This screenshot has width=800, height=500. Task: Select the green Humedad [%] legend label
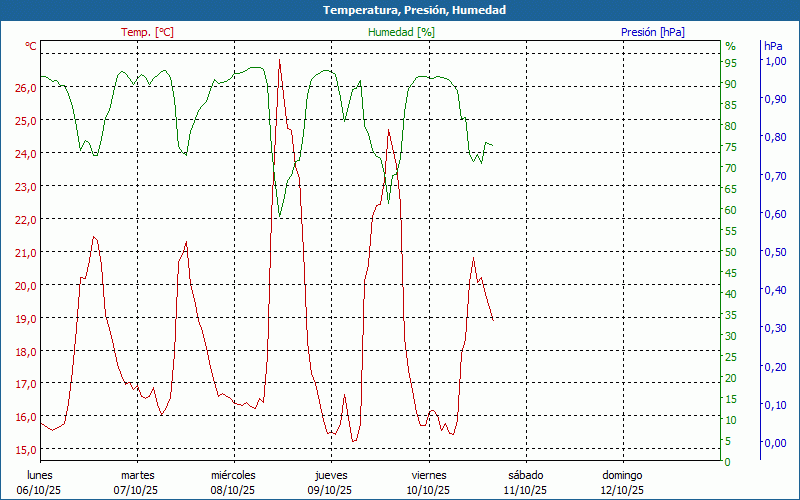402,32
